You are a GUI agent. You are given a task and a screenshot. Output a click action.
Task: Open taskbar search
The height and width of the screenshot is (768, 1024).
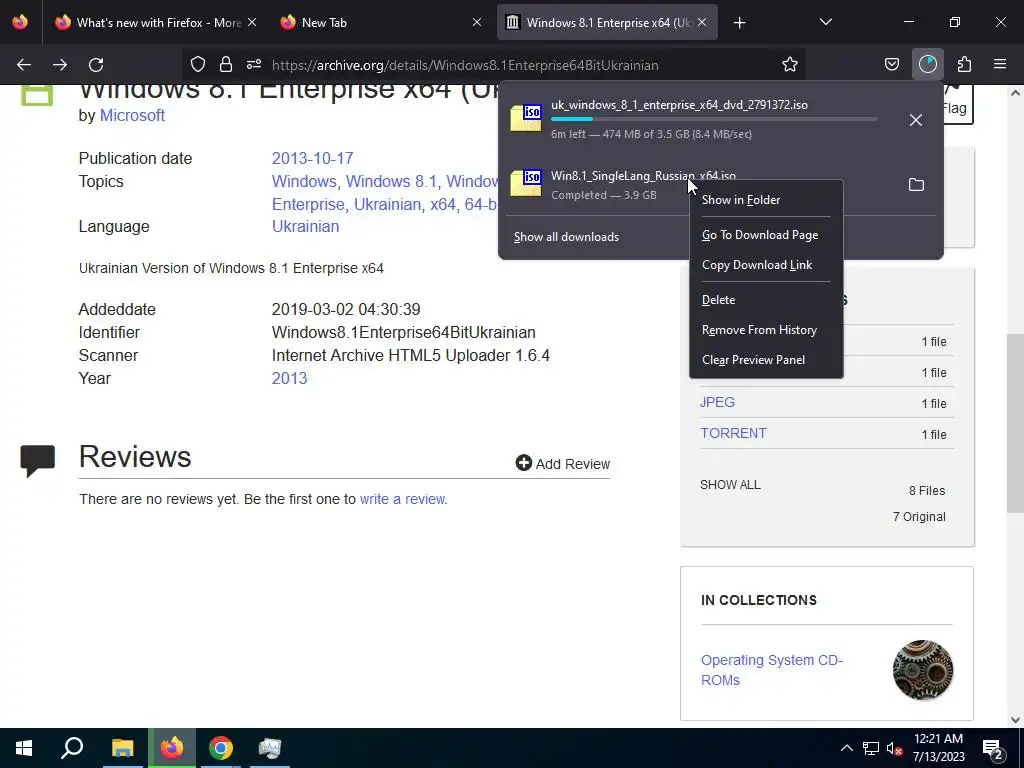(72, 748)
